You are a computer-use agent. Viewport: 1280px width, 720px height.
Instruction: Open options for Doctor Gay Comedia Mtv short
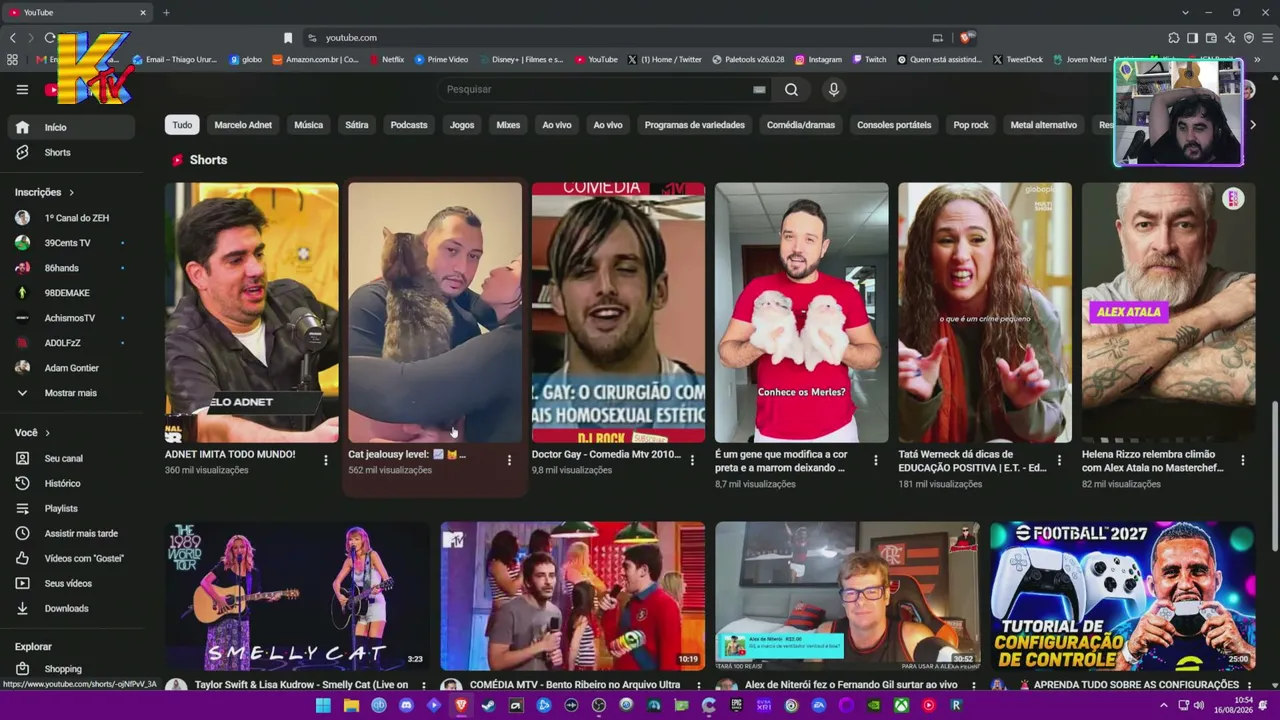tap(692, 460)
